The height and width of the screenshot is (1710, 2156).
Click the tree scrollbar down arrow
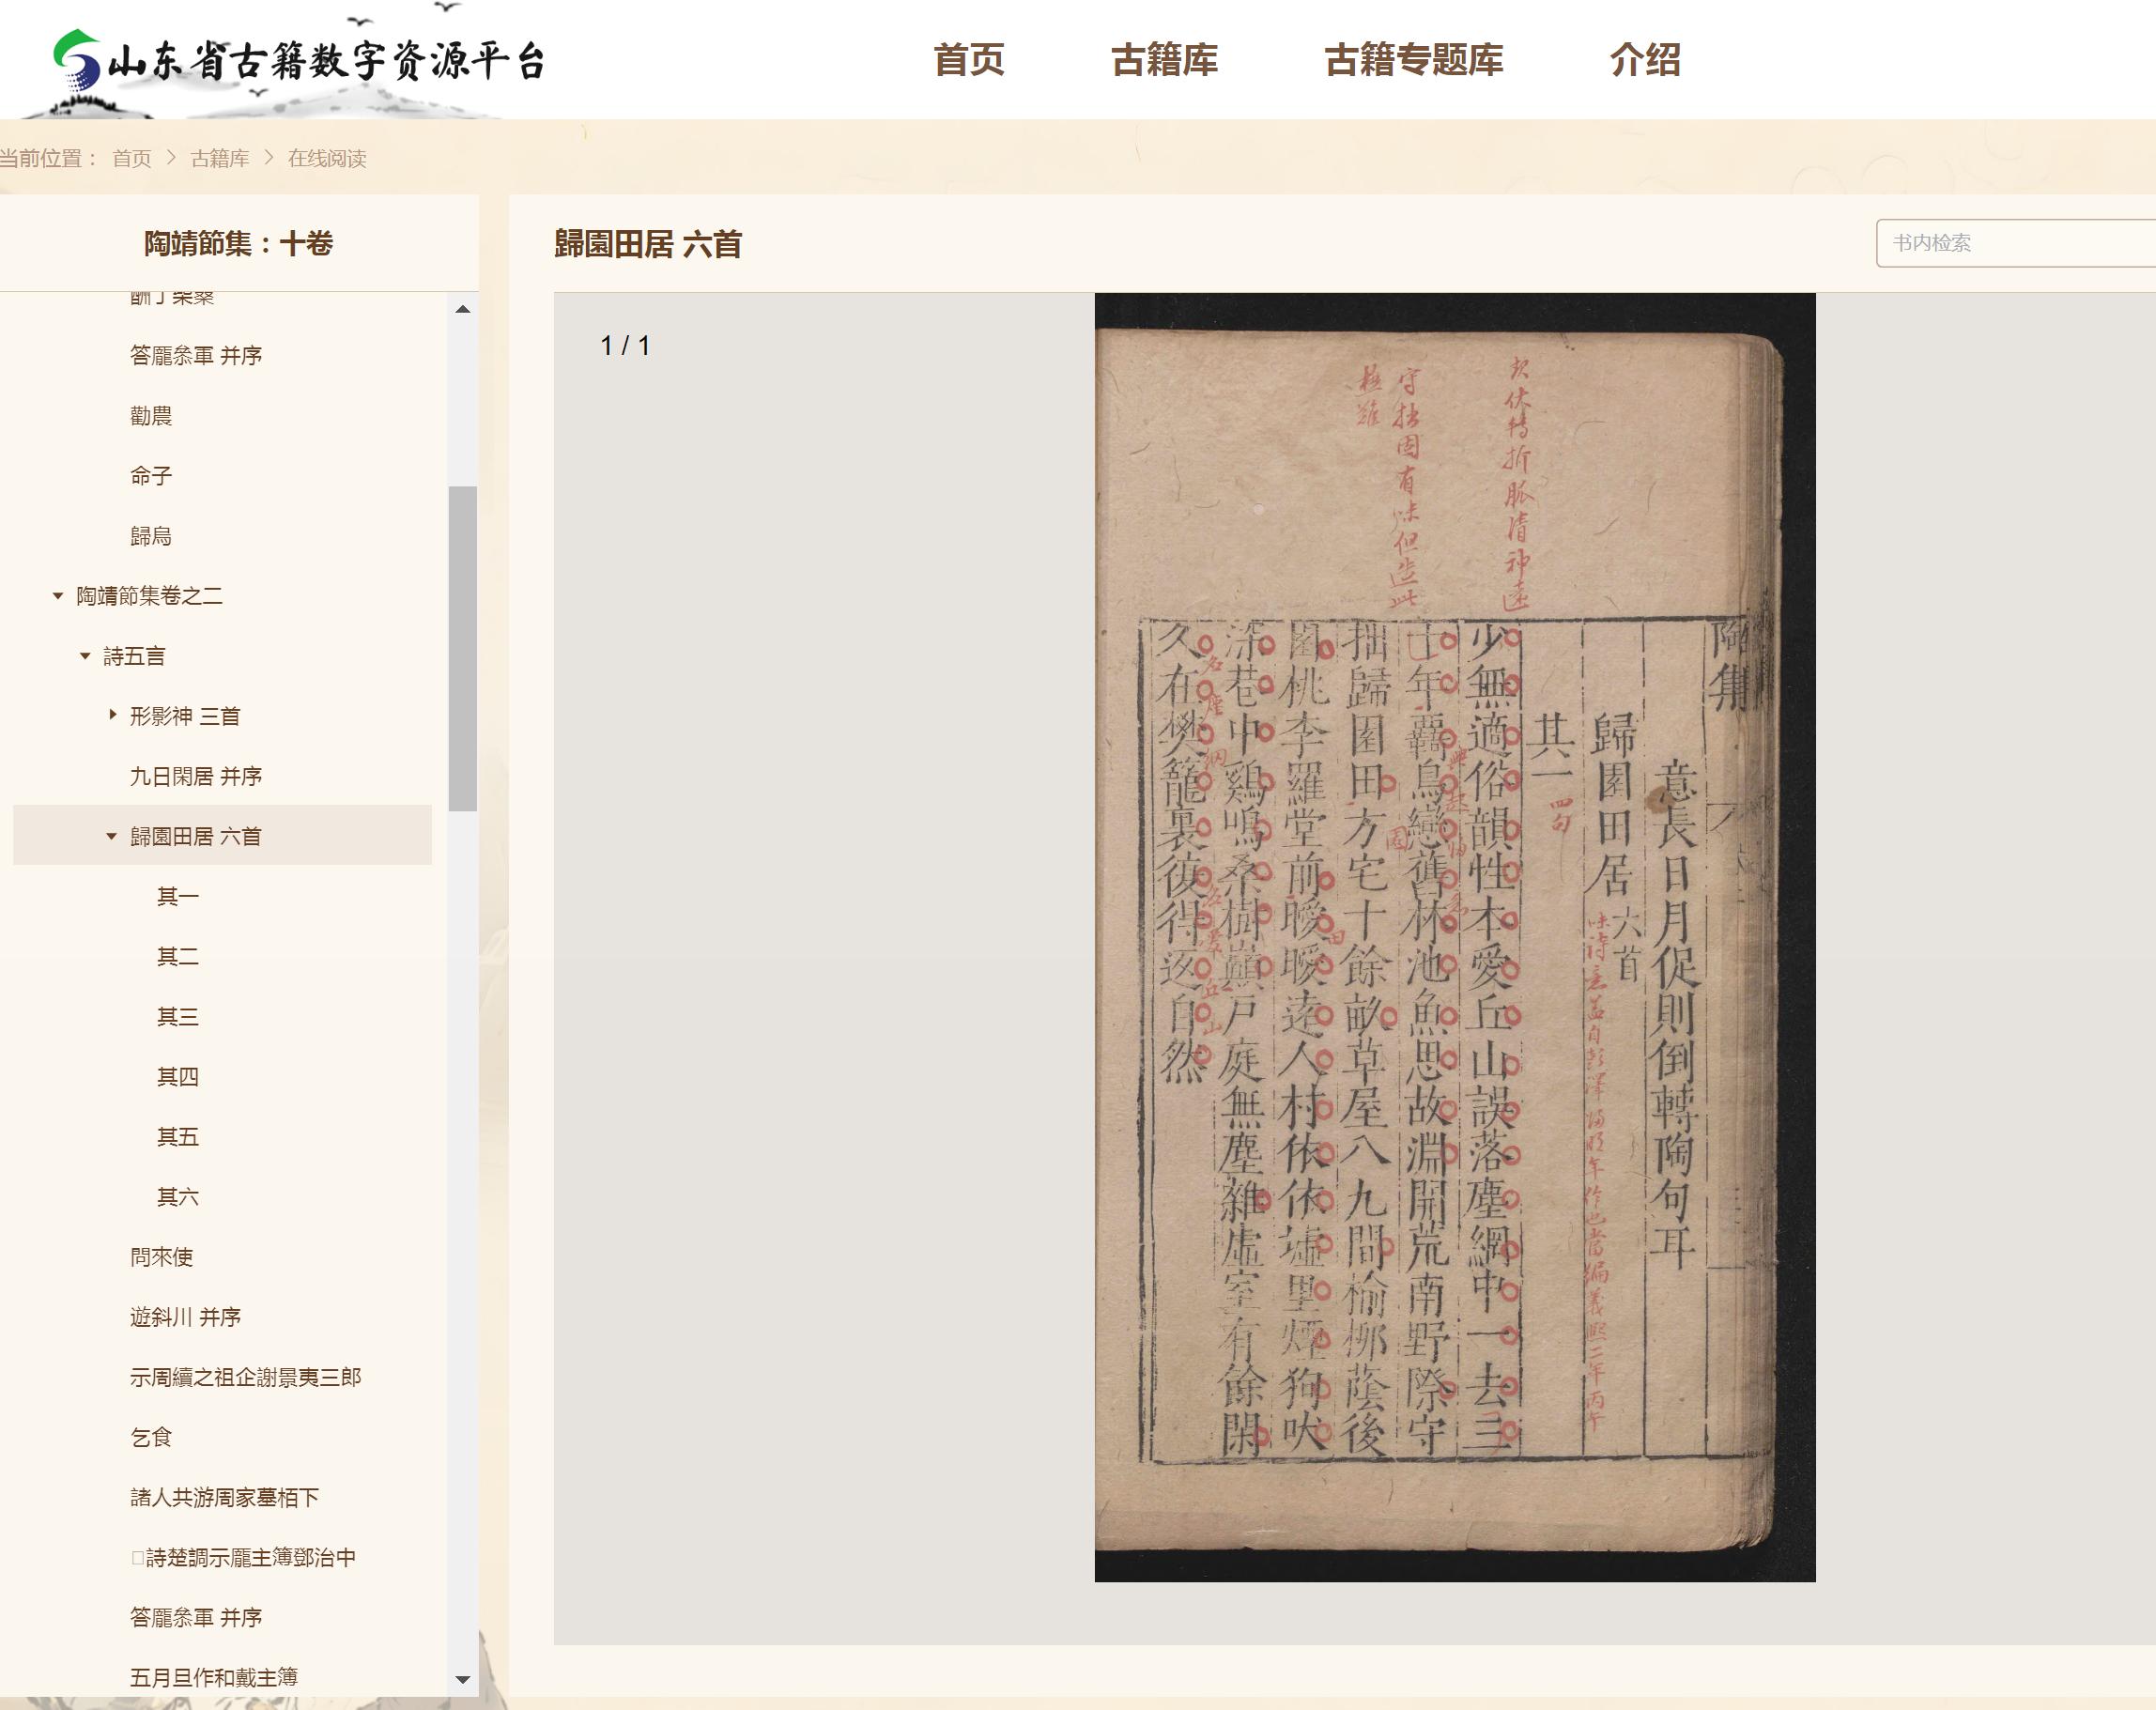click(x=462, y=1679)
